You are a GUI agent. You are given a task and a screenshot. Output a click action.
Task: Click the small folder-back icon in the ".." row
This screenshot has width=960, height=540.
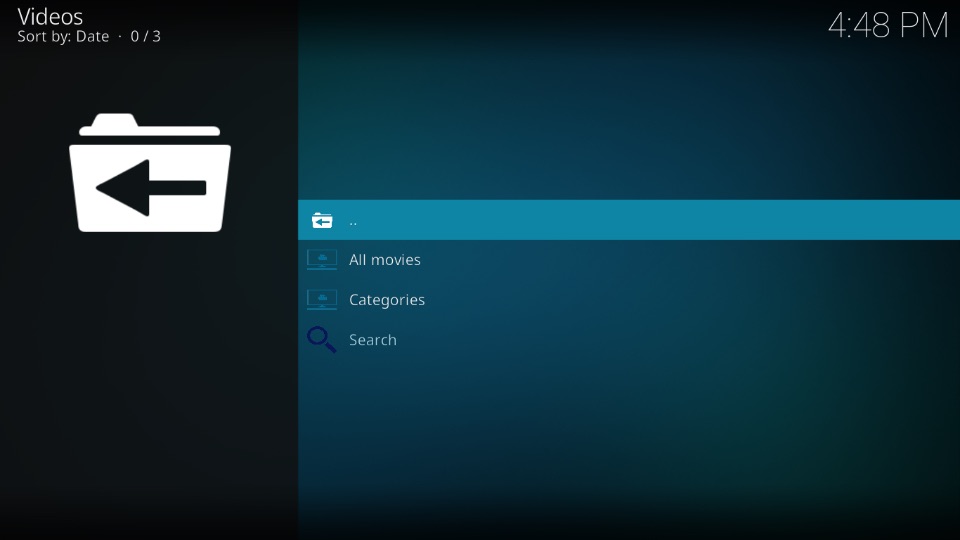(322, 220)
